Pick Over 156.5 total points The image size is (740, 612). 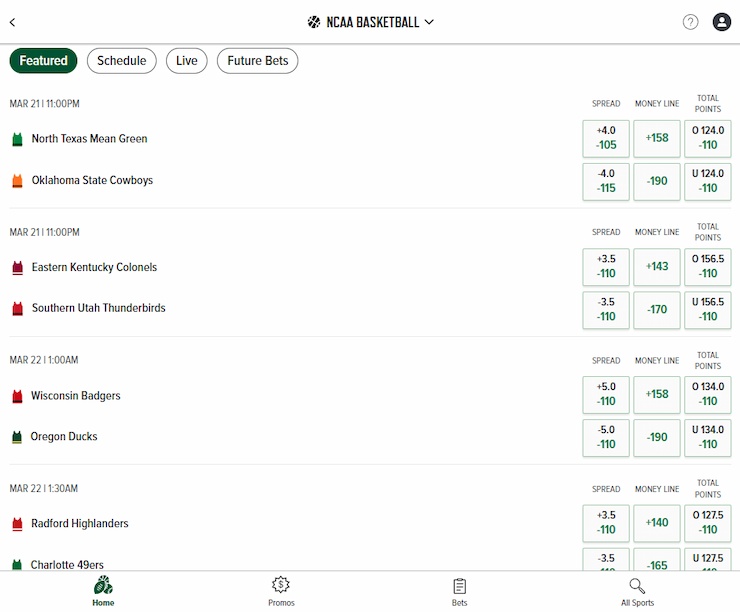tap(708, 267)
